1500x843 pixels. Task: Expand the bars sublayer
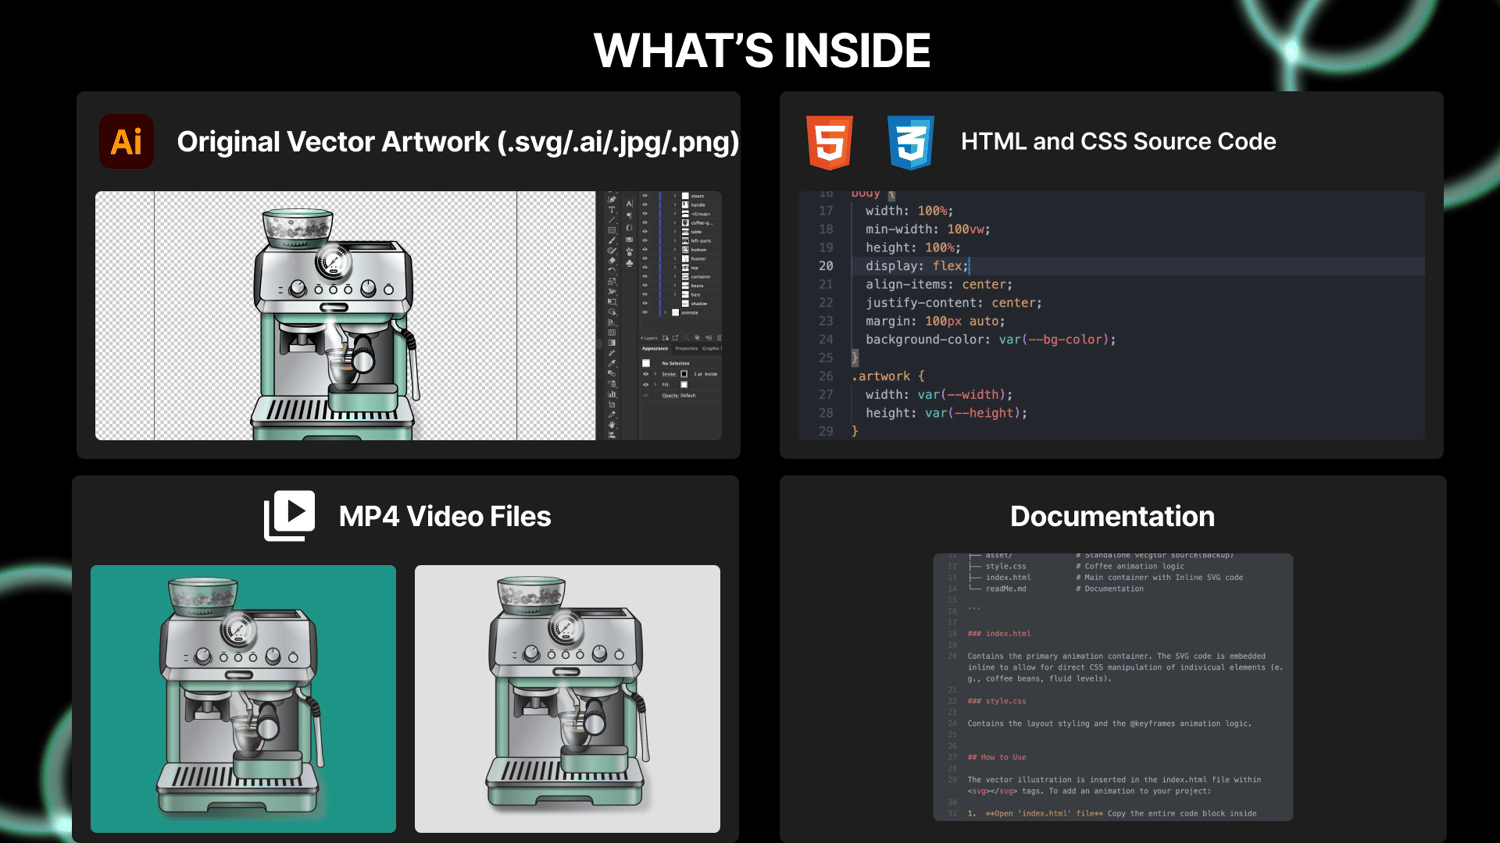click(676, 295)
